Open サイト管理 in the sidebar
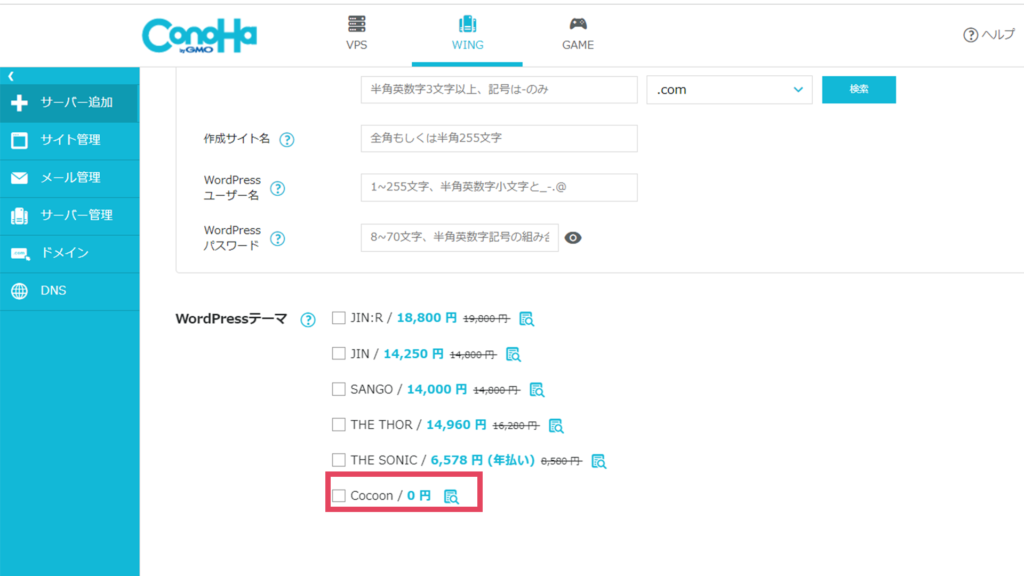The image size is (1024, 576). 69,140
